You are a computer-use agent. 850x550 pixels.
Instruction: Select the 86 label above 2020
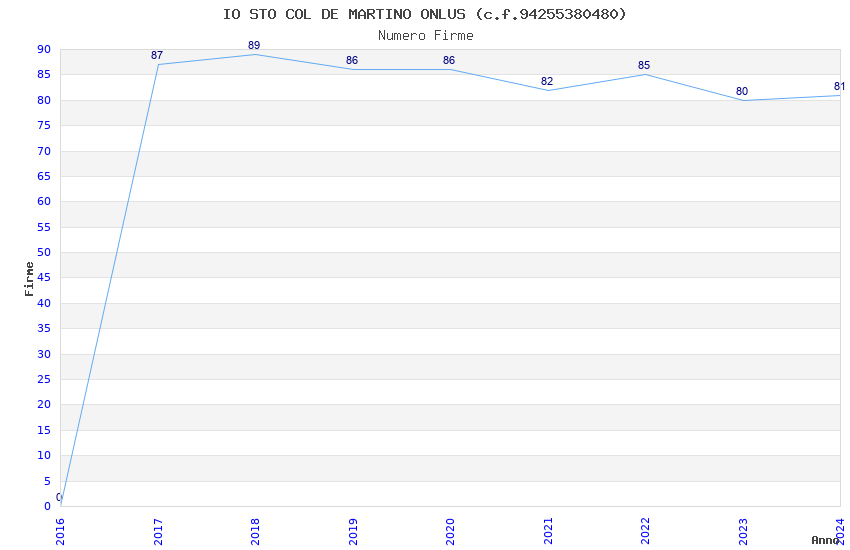(x=449, y=60)
